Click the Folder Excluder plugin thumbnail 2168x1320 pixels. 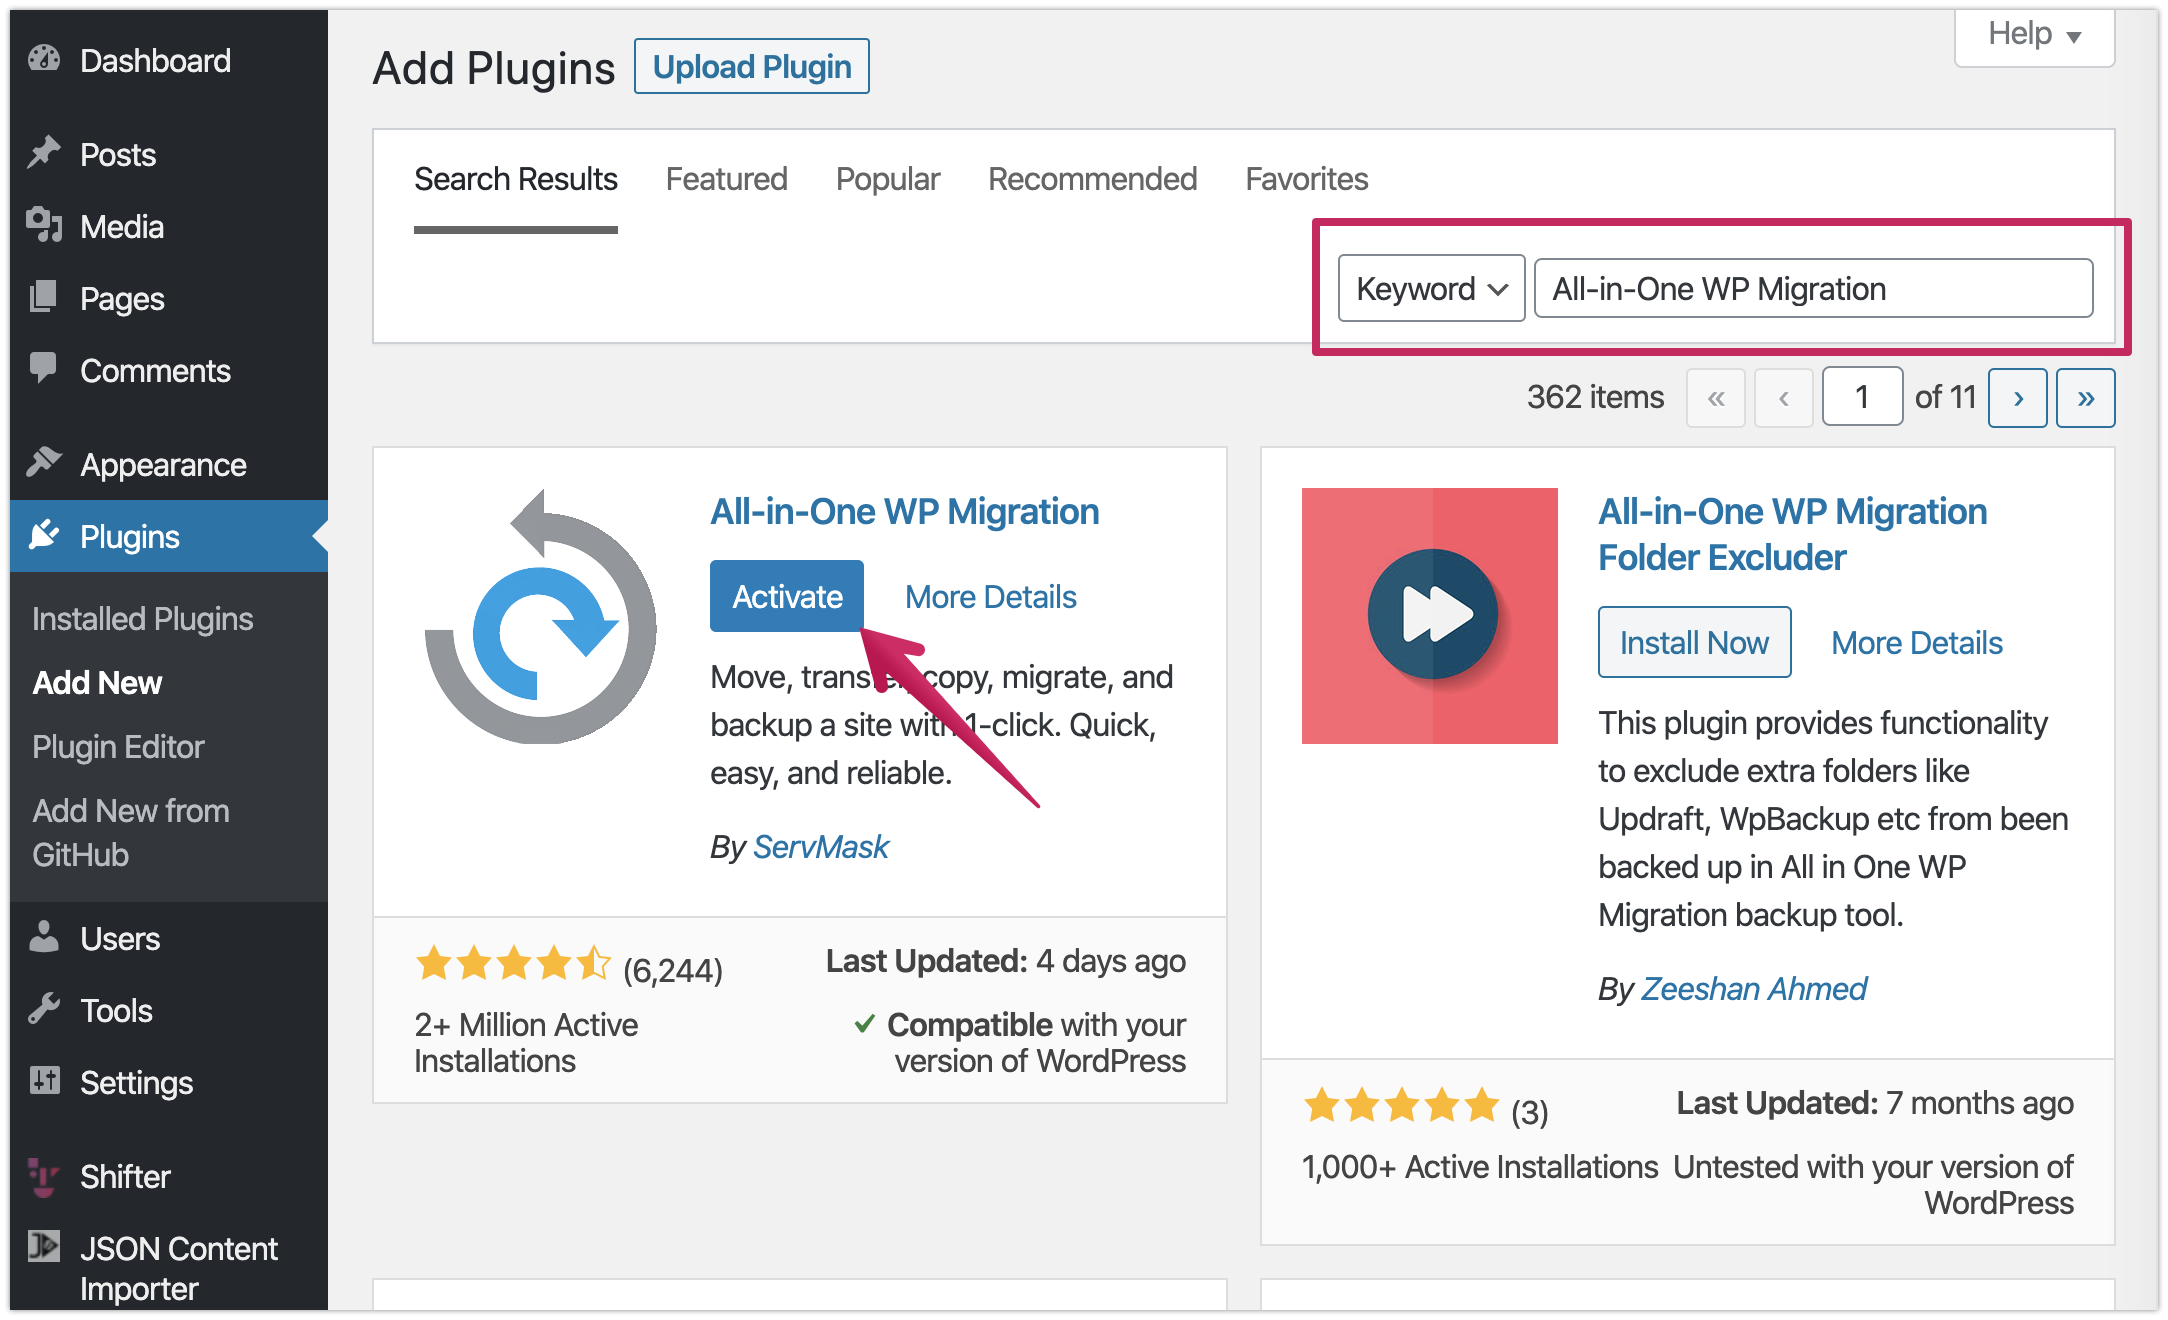1430,616
